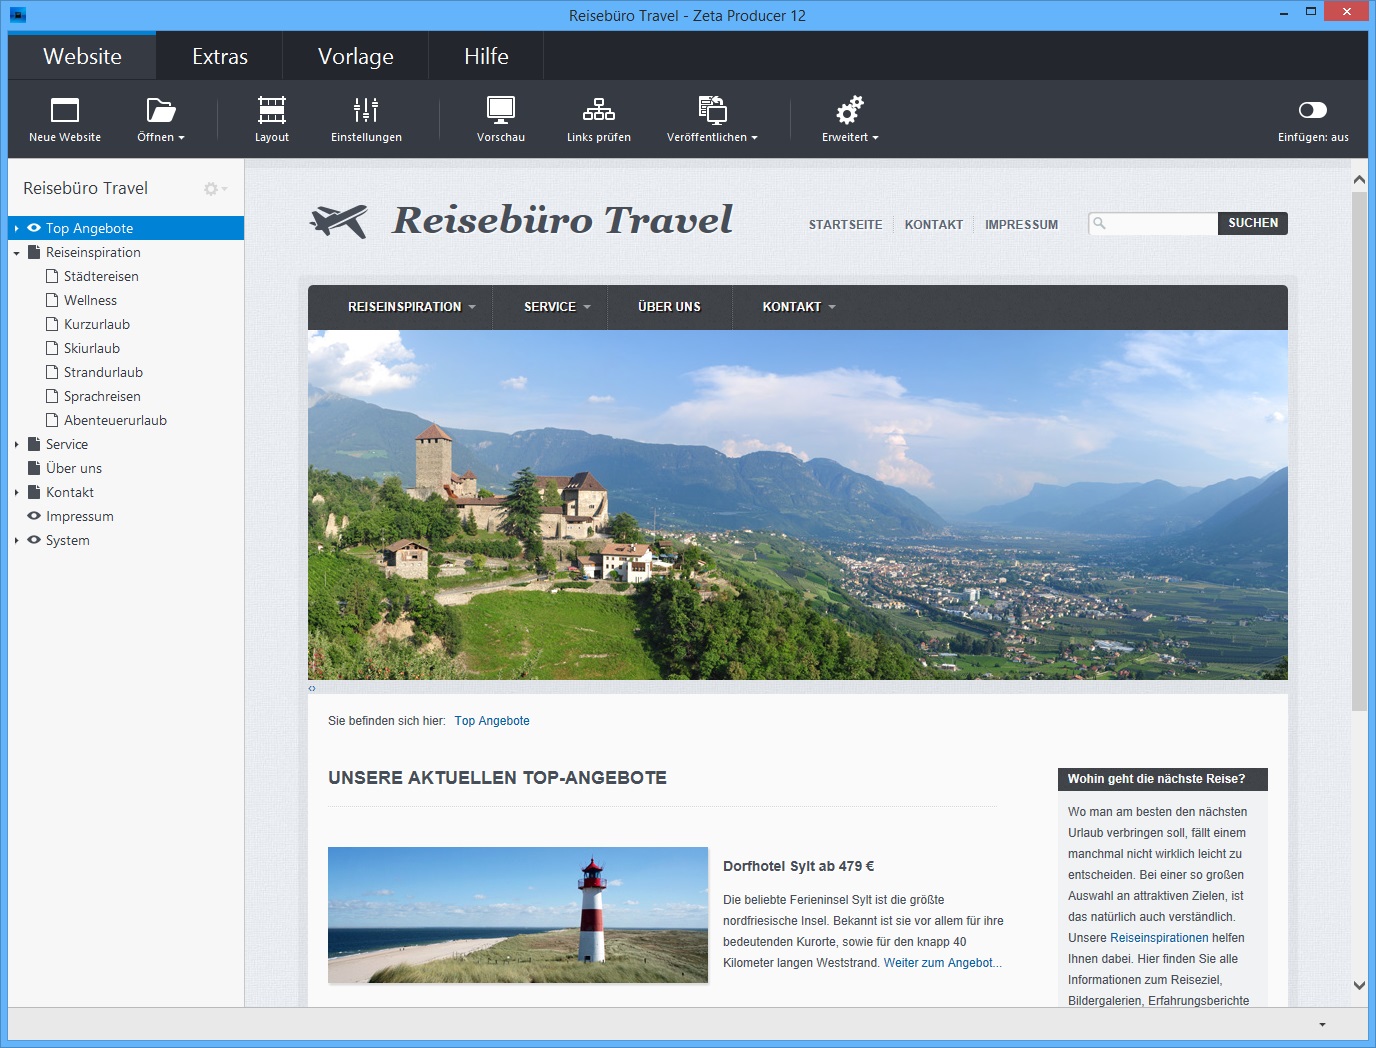Toggle visibility eye icon for Impressum page
The image size is (1376, 1048).
34,516
